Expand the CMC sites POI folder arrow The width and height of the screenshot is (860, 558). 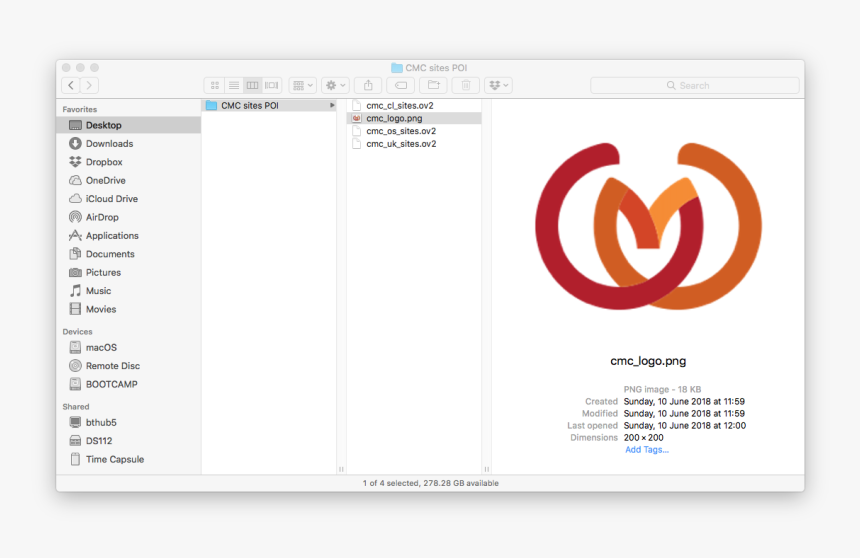point(332,105)
